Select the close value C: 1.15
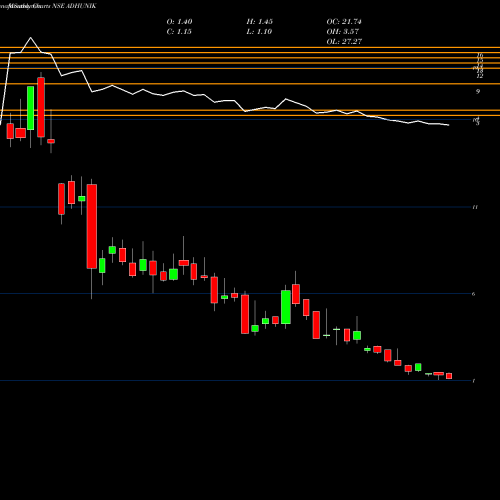500x500 pixels. [179, 32]
